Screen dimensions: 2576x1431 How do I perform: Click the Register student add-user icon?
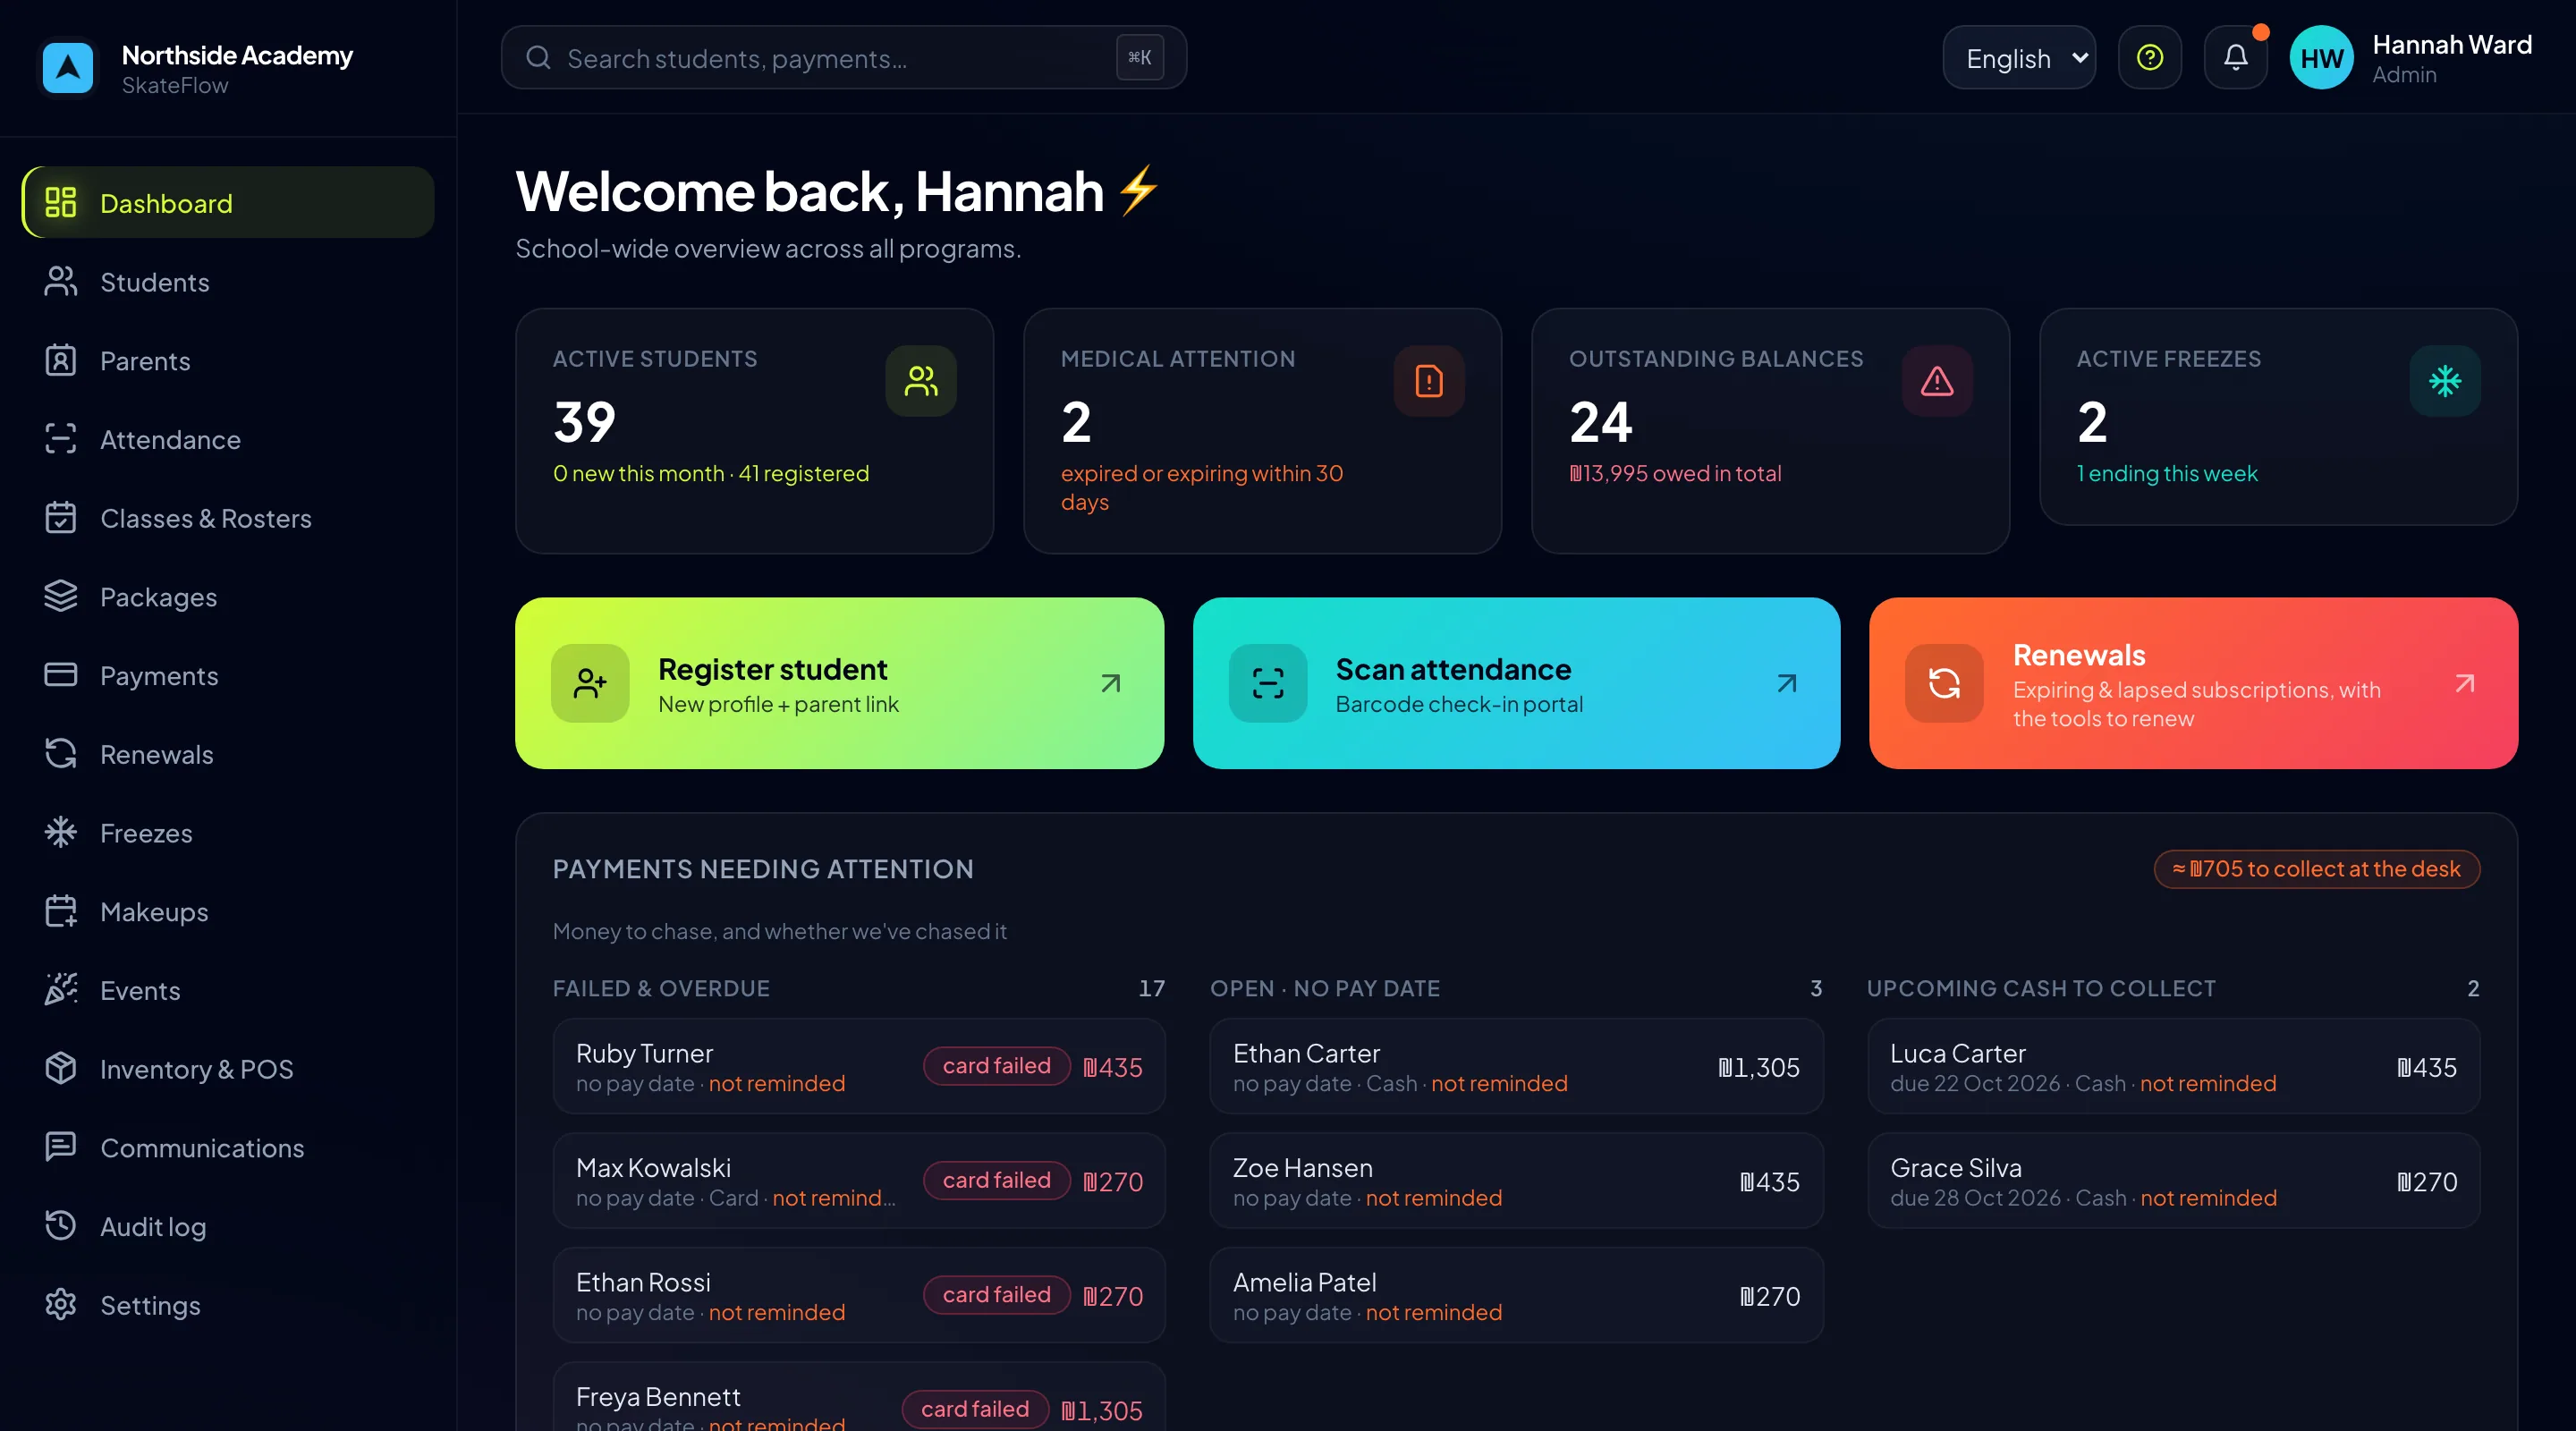[590, 683]
